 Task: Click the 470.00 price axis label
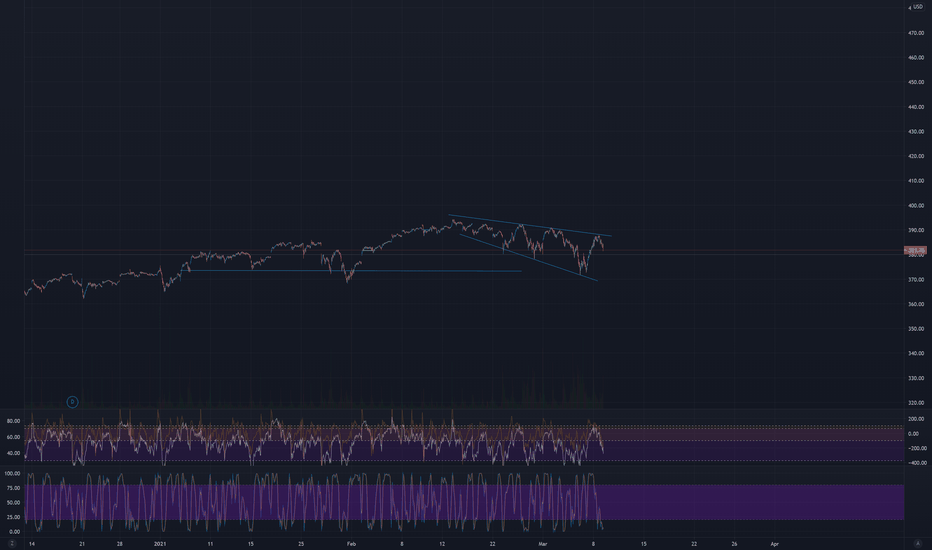[x=916, y=33]
